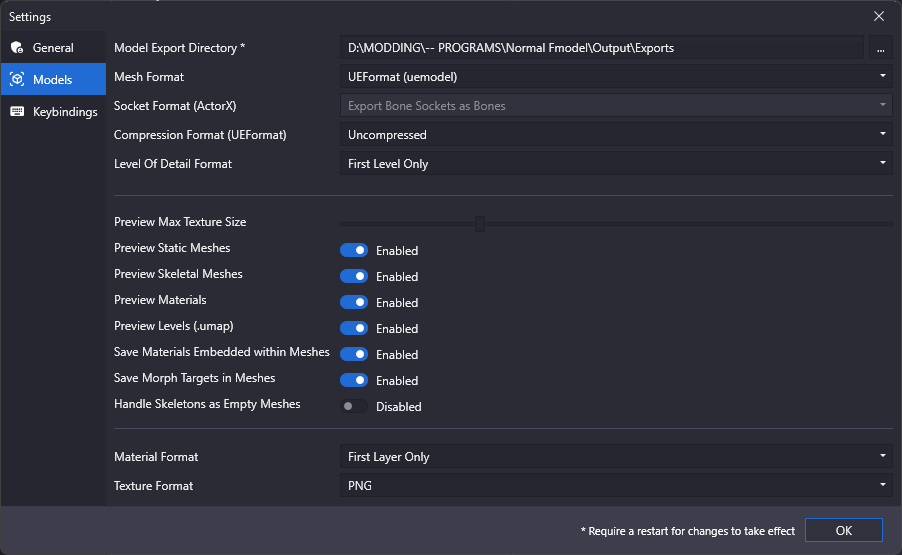The width and height of the screenshot is (902, 555).
Task: Turn off Preview Skeletal Meshes
Action: click(x=354, y=276)
